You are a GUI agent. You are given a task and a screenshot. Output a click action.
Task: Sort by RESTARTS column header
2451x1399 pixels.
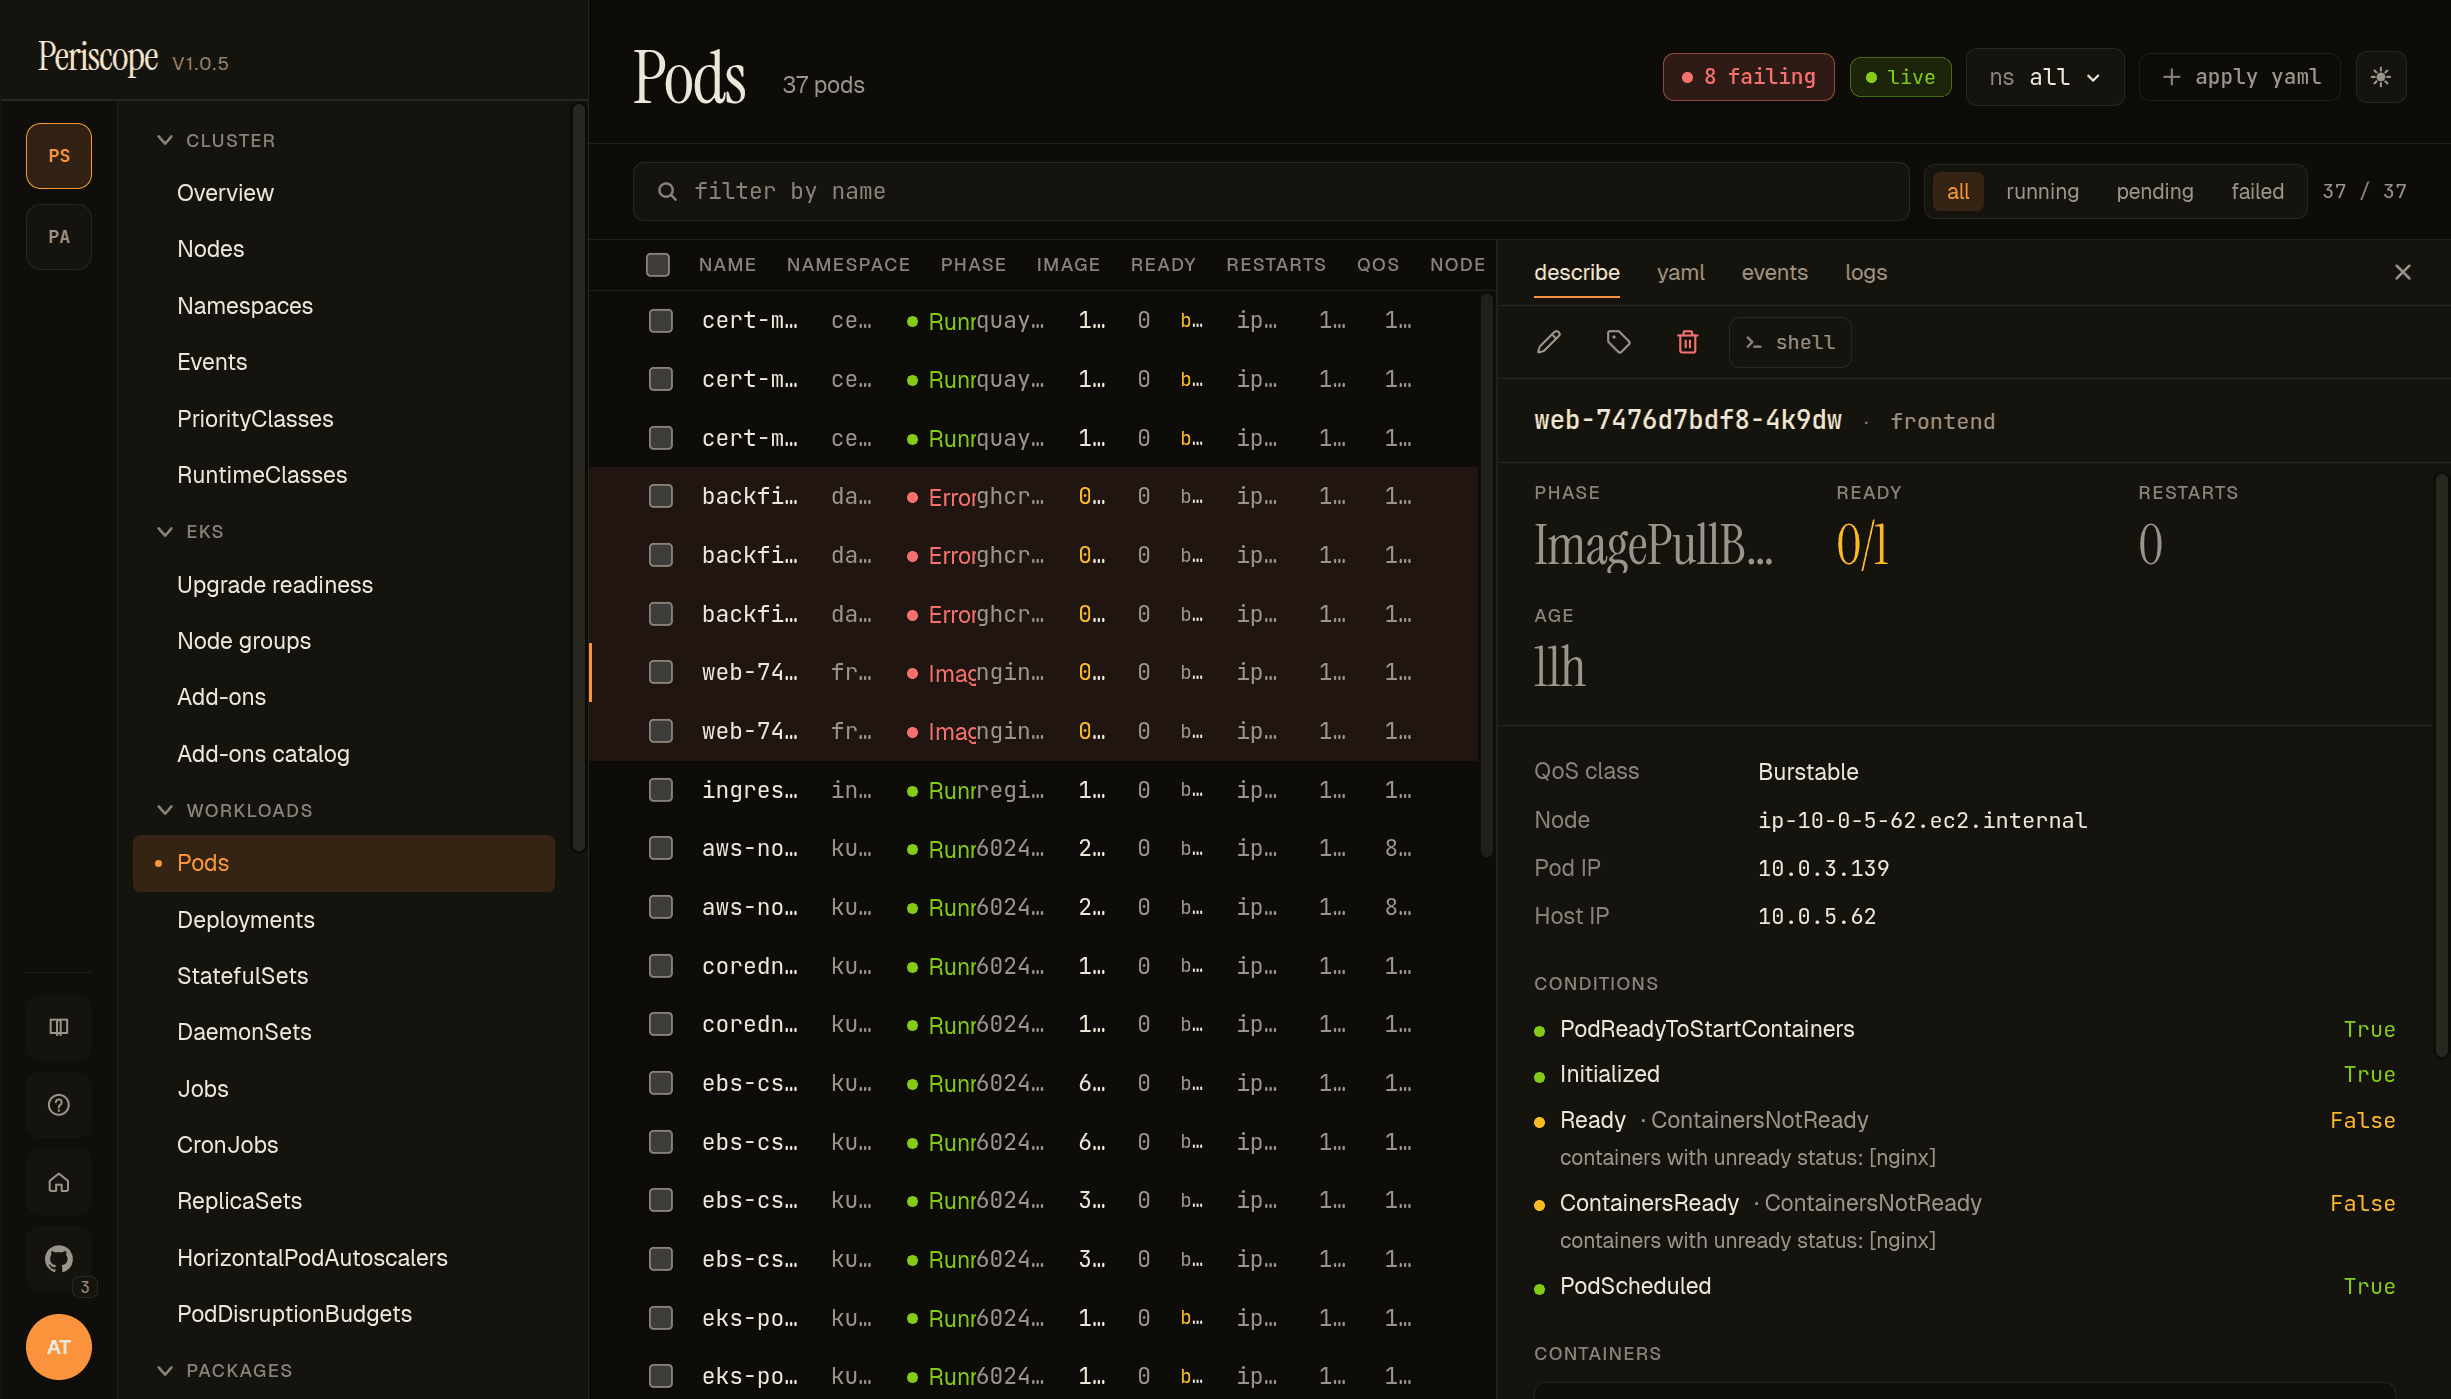click(x=1276, y=265)
